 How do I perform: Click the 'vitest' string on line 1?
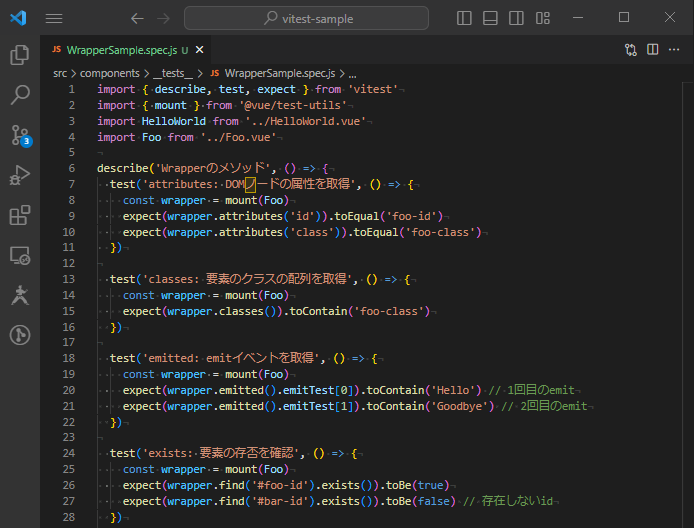click(373, 89)
